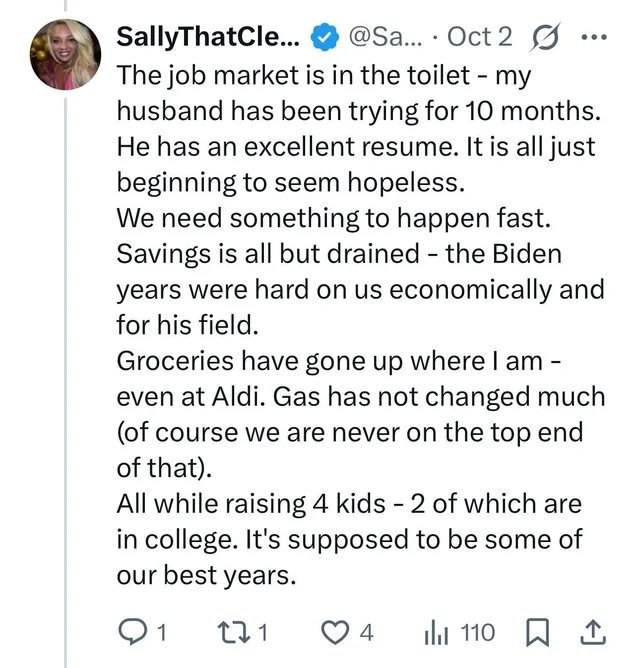Repost using the retweet arrows icon

click(234, 632)
